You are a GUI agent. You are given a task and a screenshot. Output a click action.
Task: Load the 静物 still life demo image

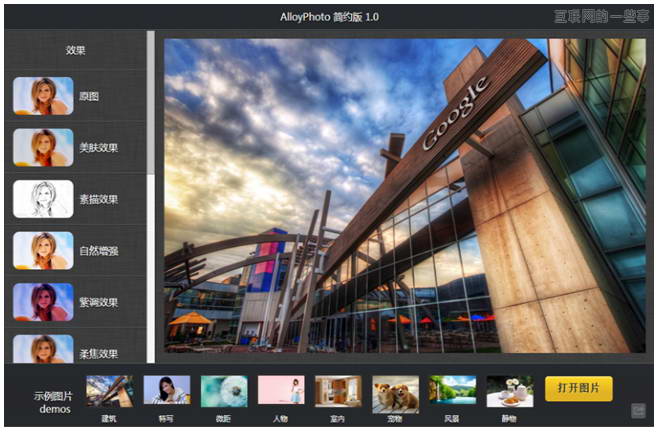tap(510, 391)
